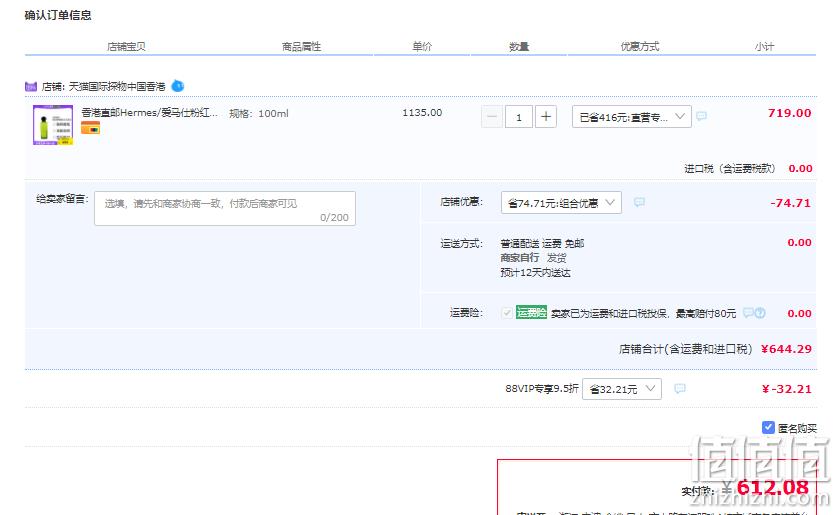Expand the 省32.21元 88VIP dropdown
The image size is (839, 515).
click(x=622, y=389)
